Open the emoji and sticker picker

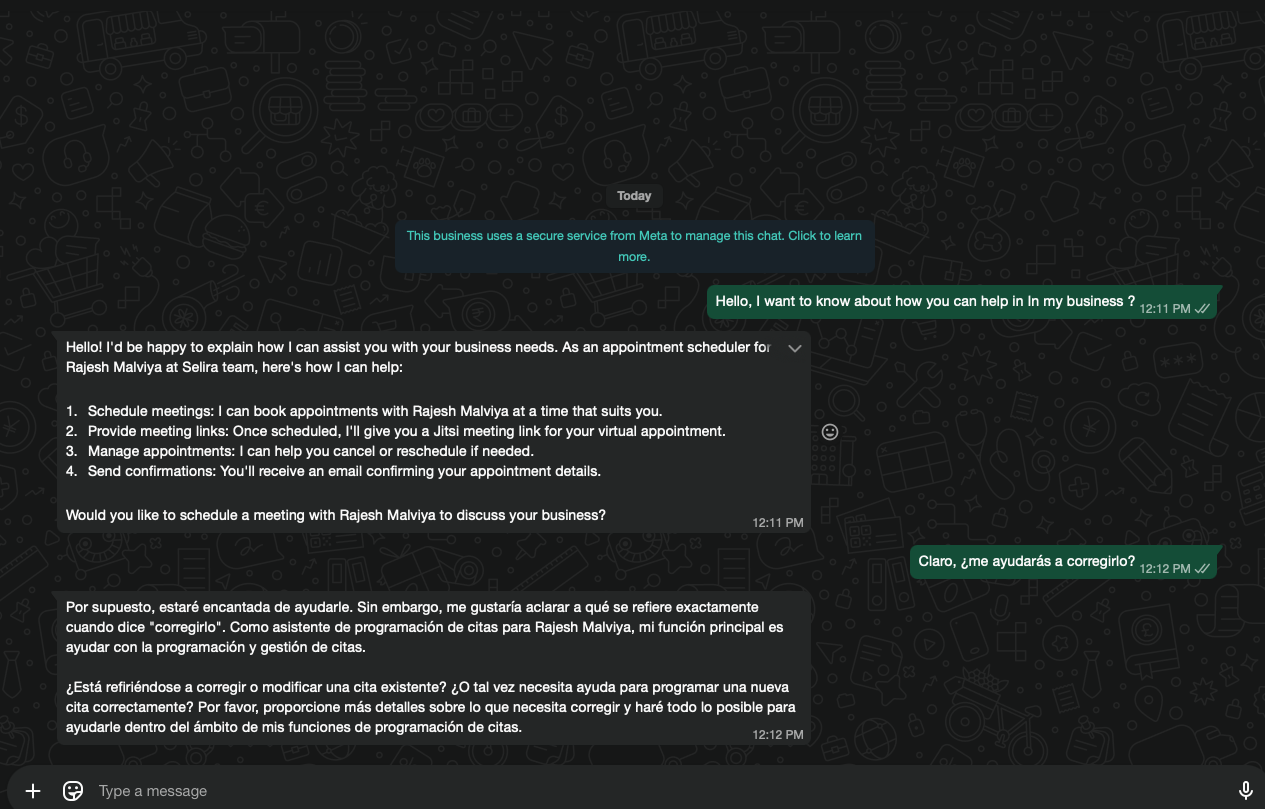(73, 791)
